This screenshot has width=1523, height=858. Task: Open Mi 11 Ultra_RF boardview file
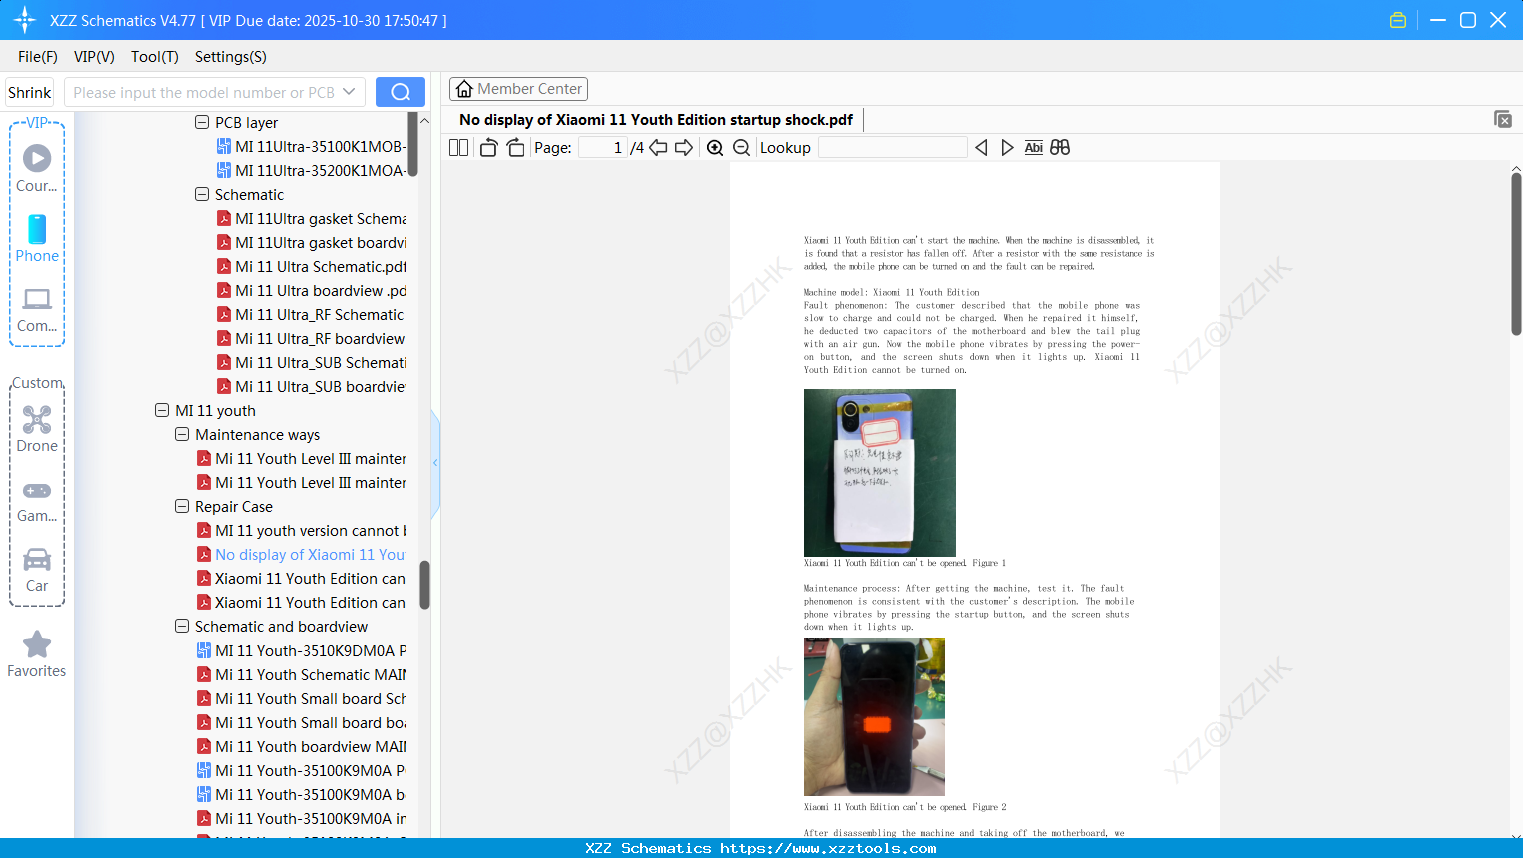click(311, 338)
